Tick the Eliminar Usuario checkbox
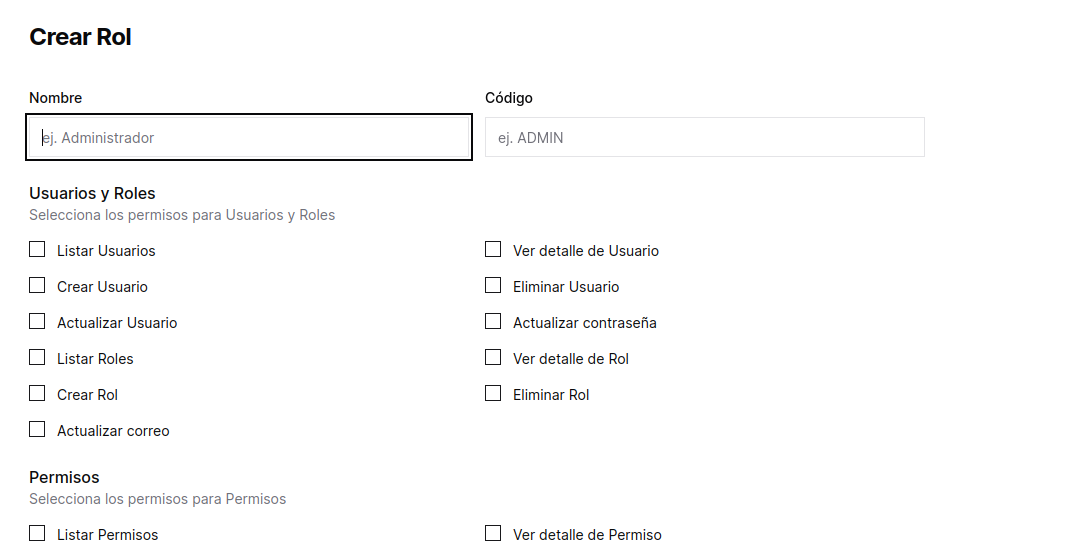 click(493, 286)
